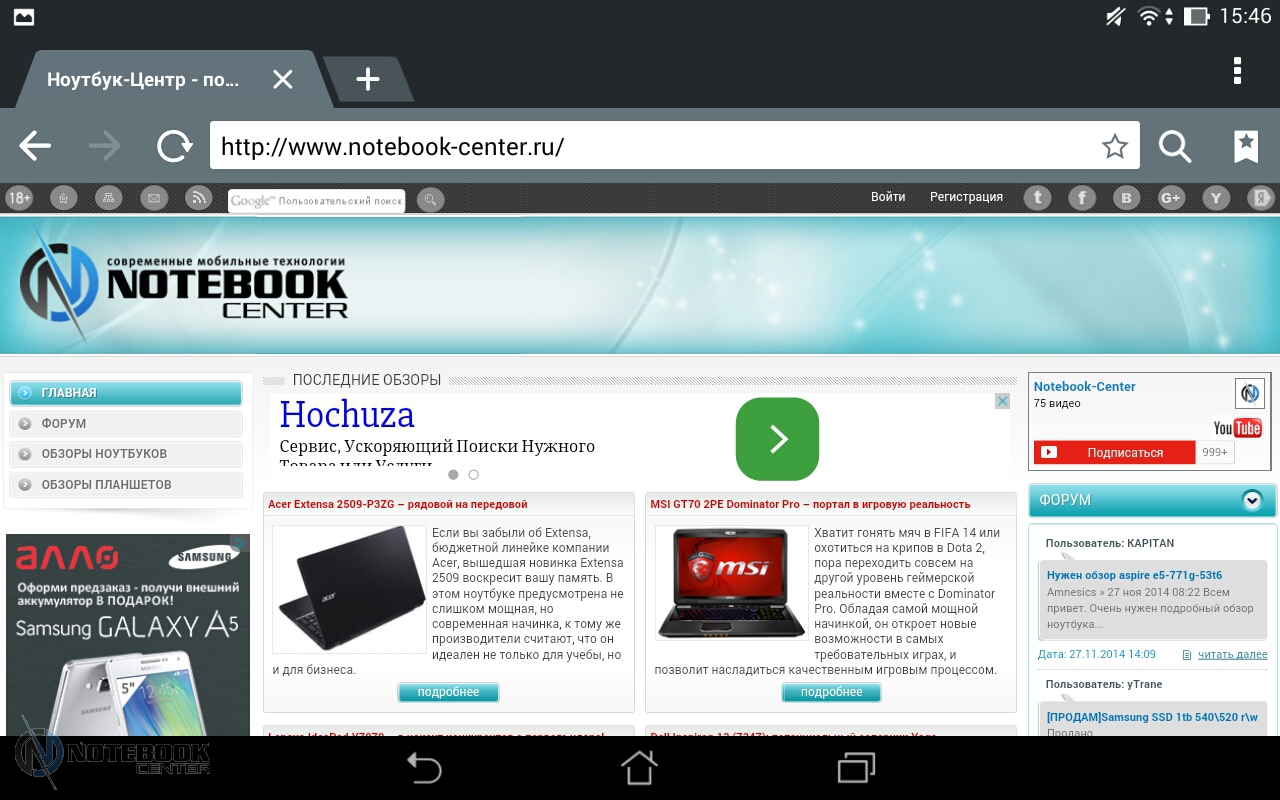The image size is (1280, 800).
Task: Tap Android back navigation button
Action: 424,768
